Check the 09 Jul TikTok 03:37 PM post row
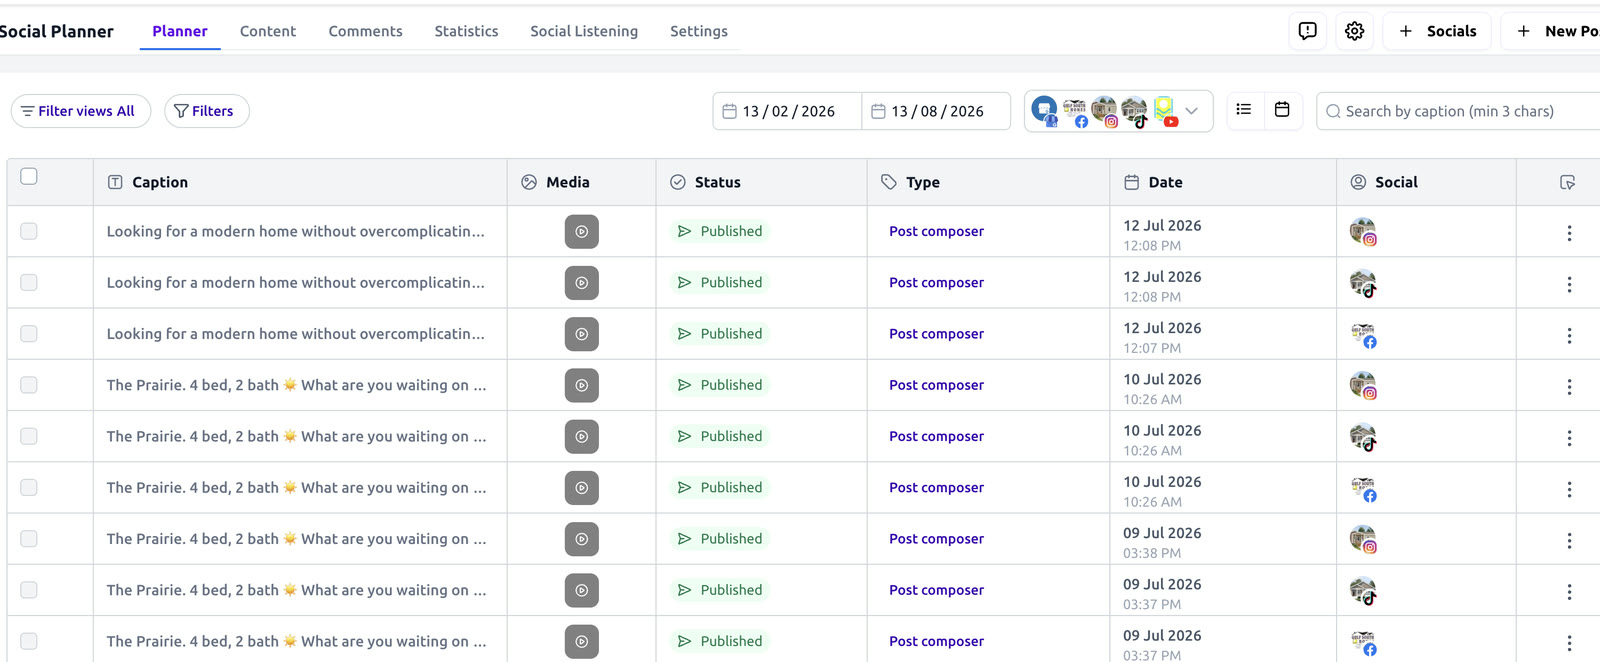 29,590
